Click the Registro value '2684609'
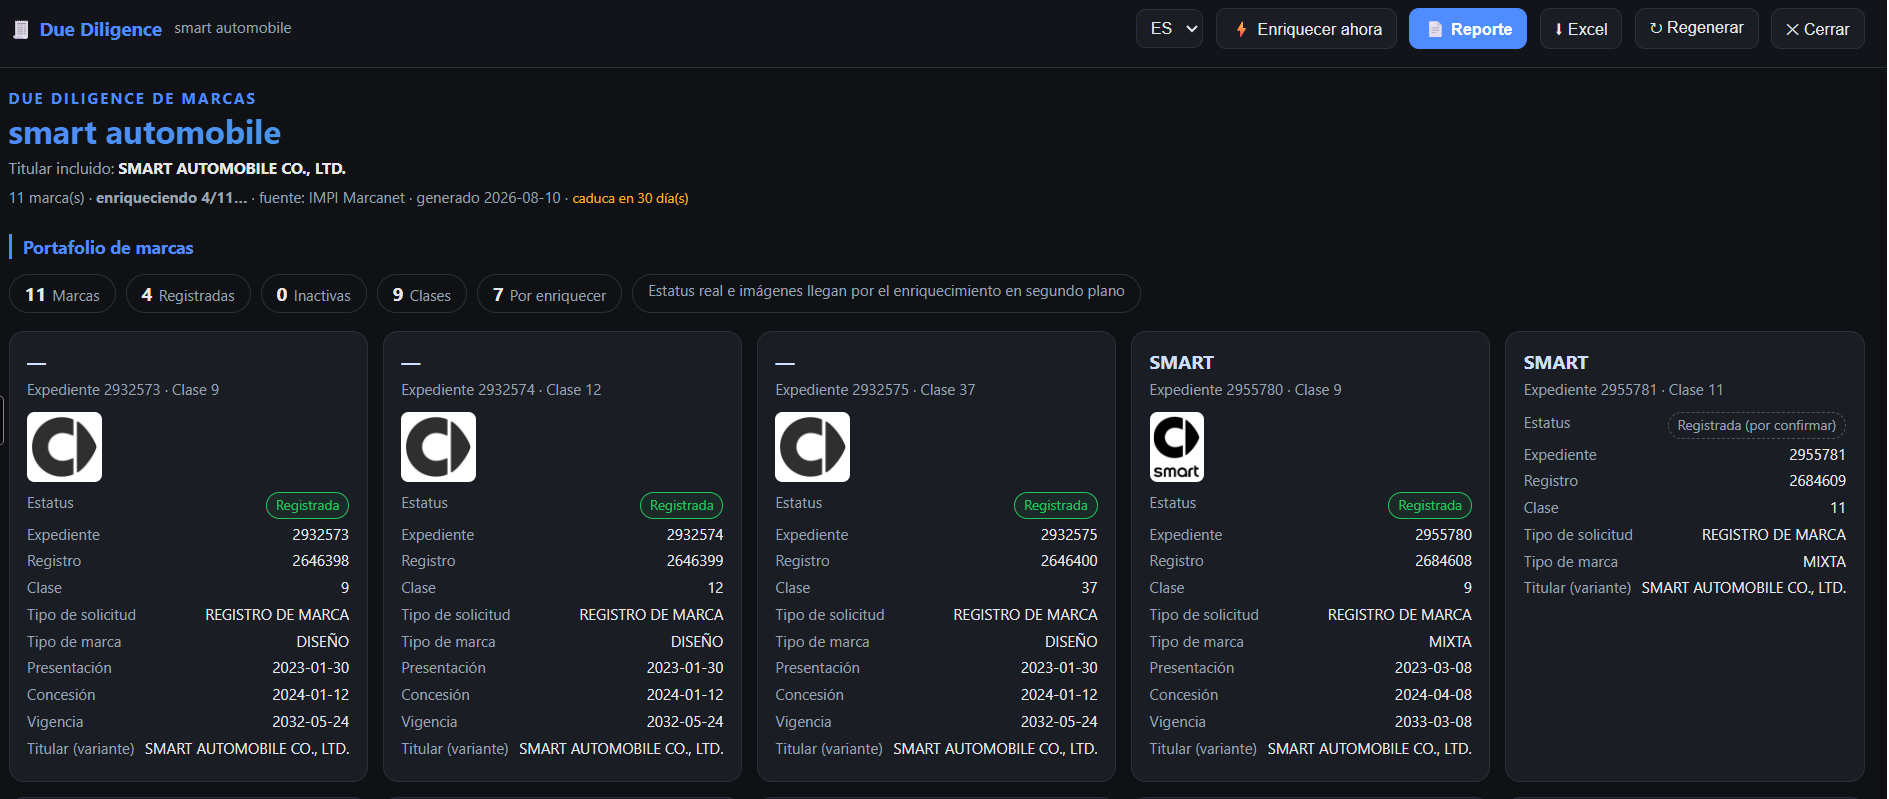Viewport: 1889px width, 799px height. (x=1817, y=481)
